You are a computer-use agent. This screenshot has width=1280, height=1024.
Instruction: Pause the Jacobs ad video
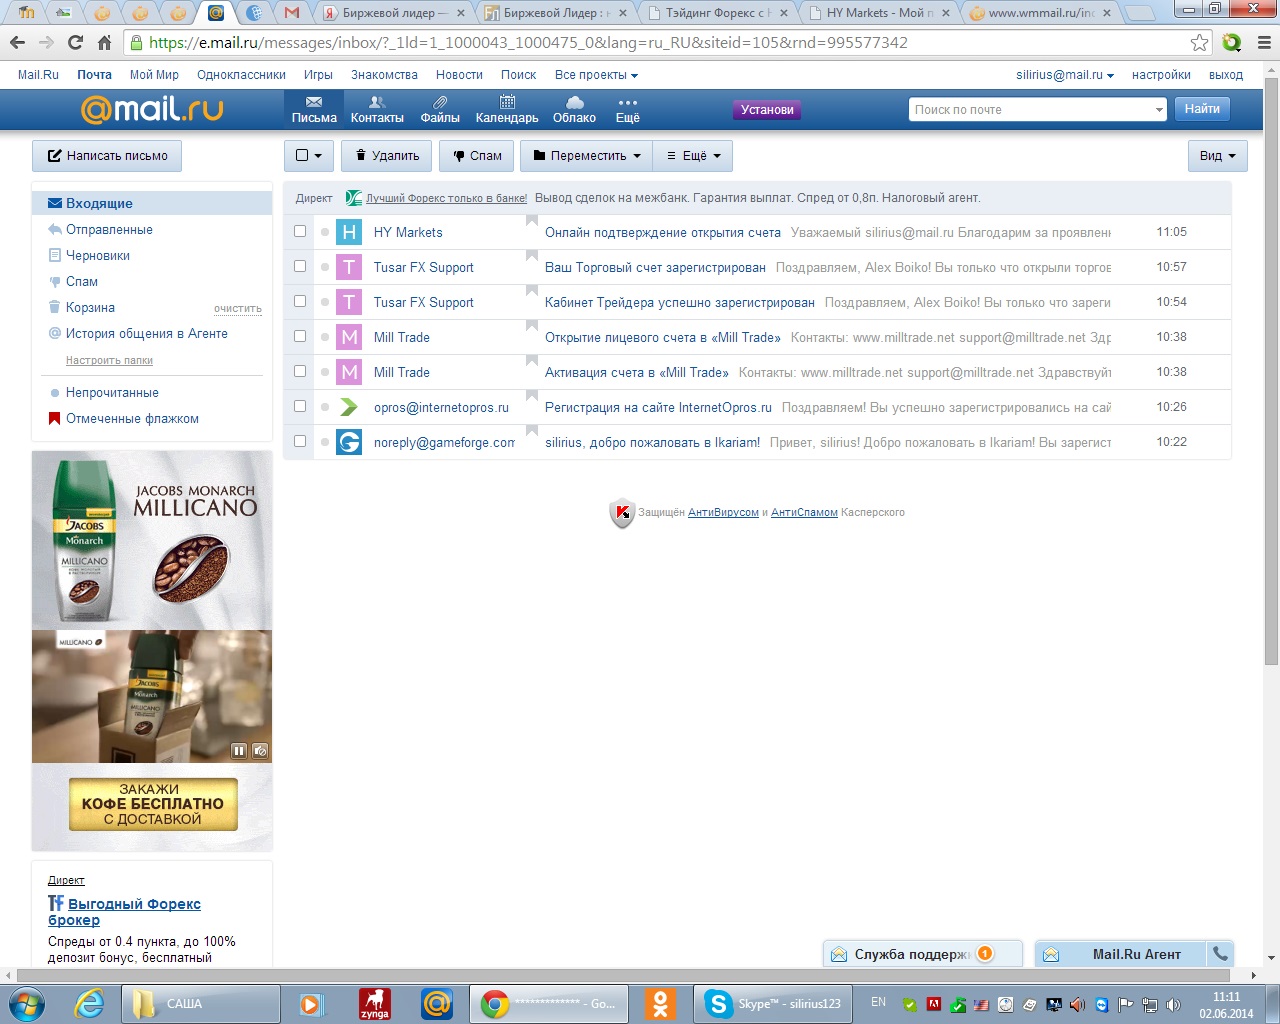pos(239,750)
